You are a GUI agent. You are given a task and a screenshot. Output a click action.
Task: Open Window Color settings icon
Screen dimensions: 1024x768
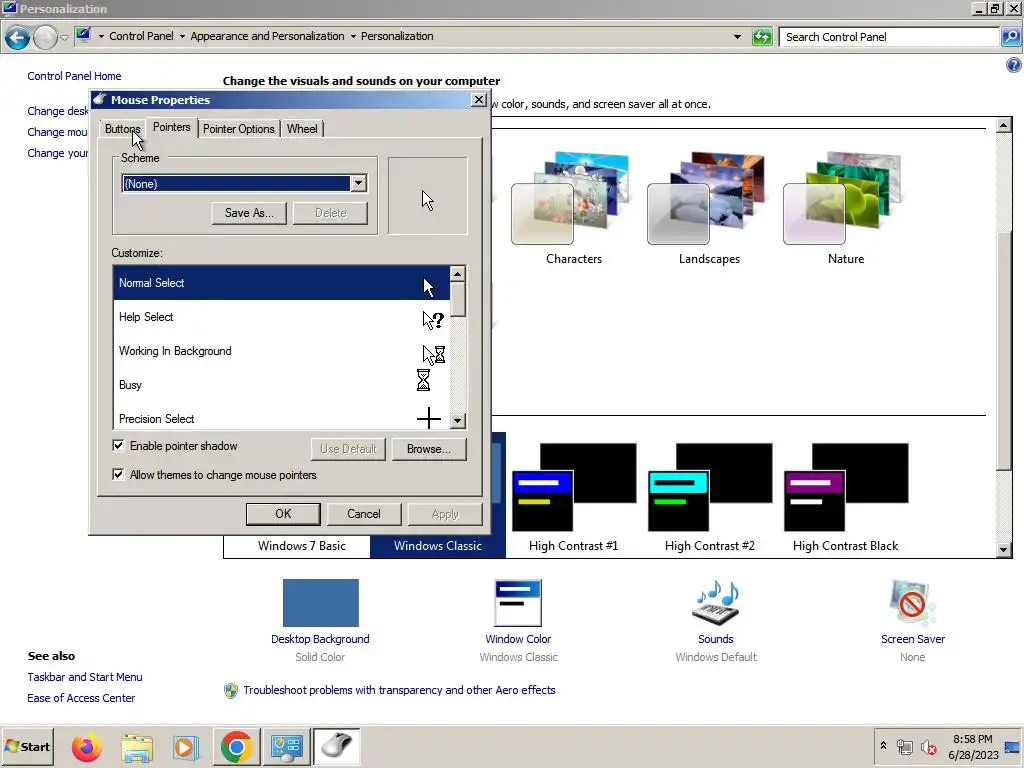518,603
